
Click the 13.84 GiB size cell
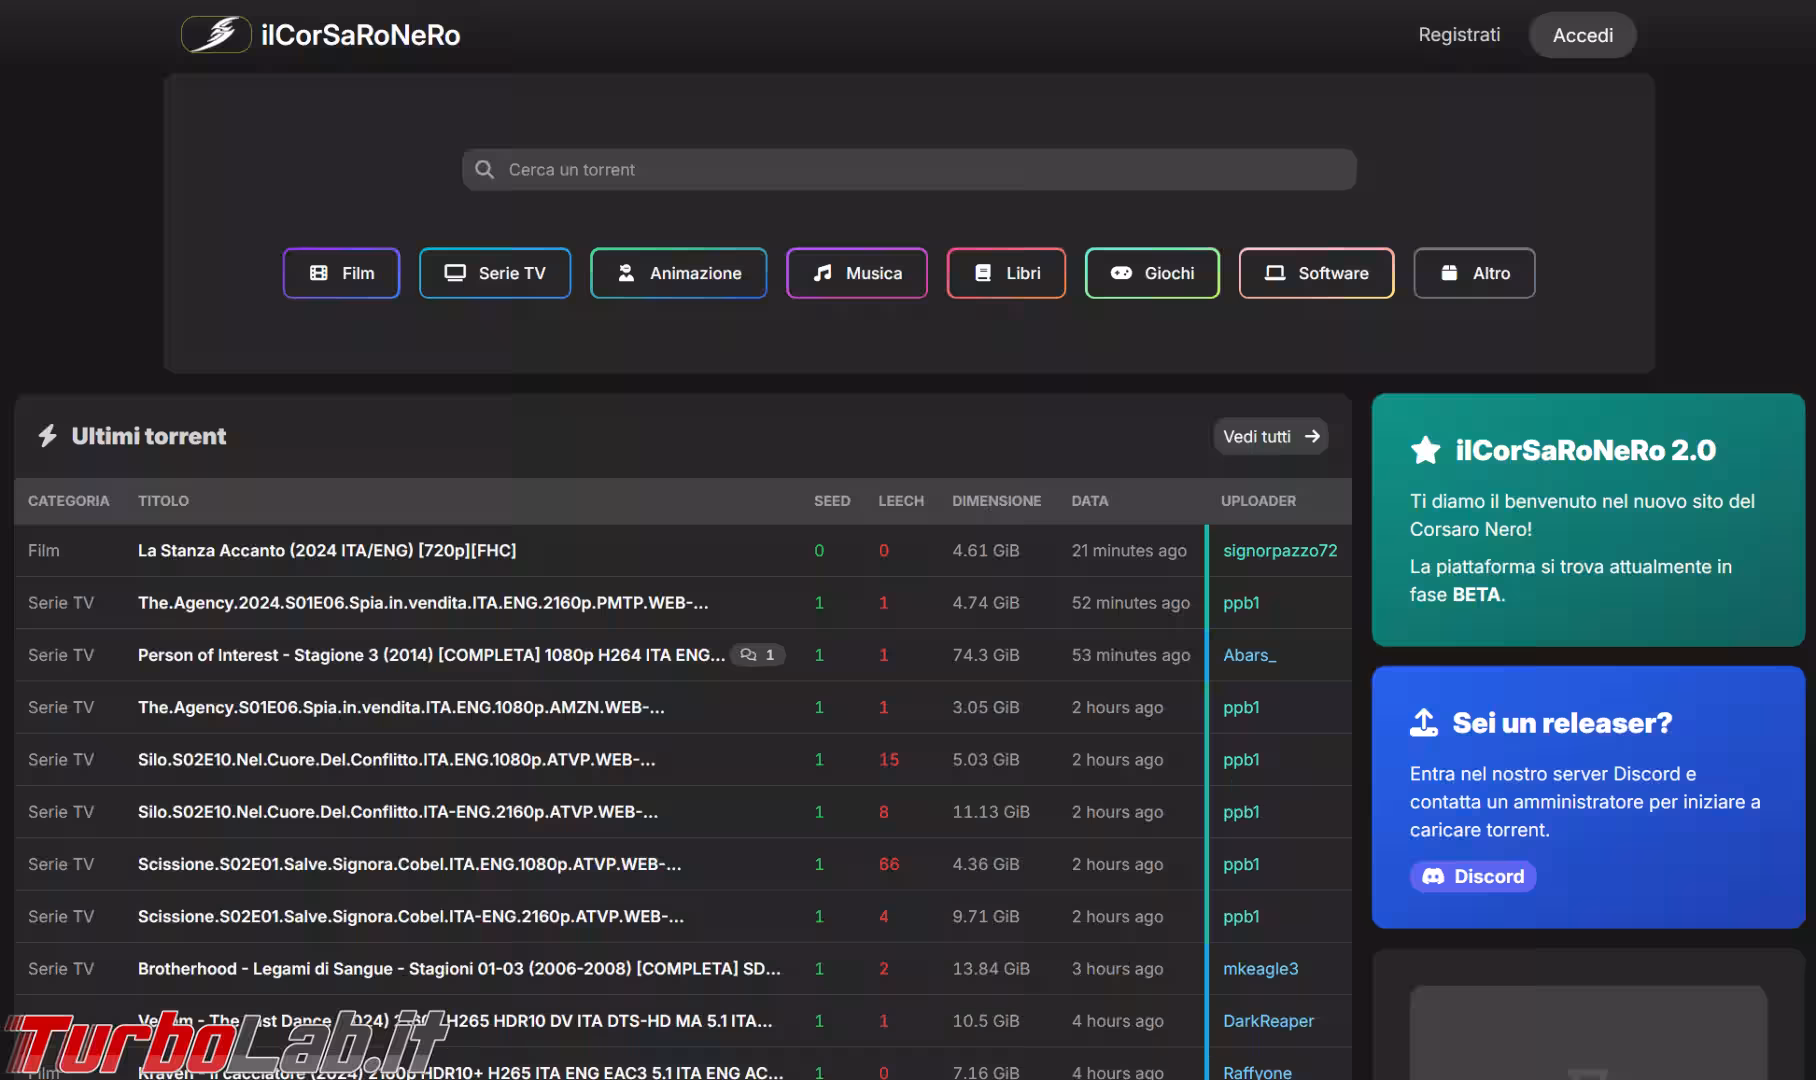coord(991,969)
